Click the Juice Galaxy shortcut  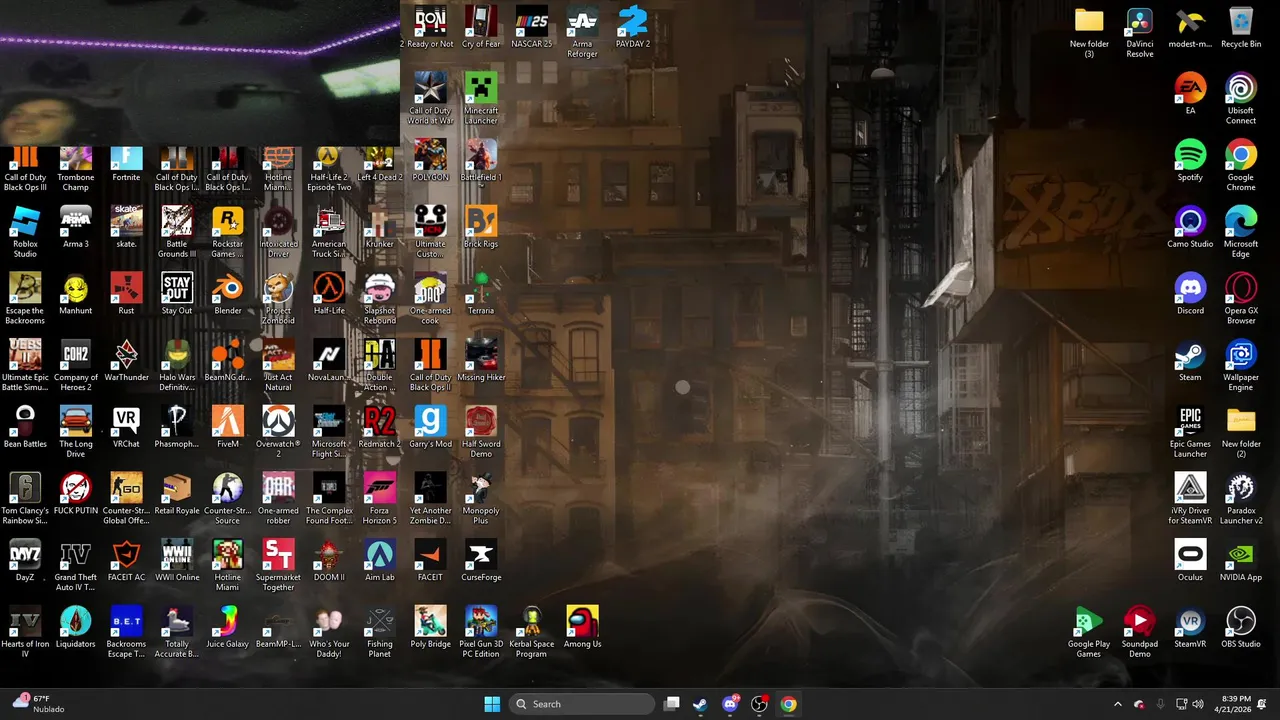tap(228, 627)
